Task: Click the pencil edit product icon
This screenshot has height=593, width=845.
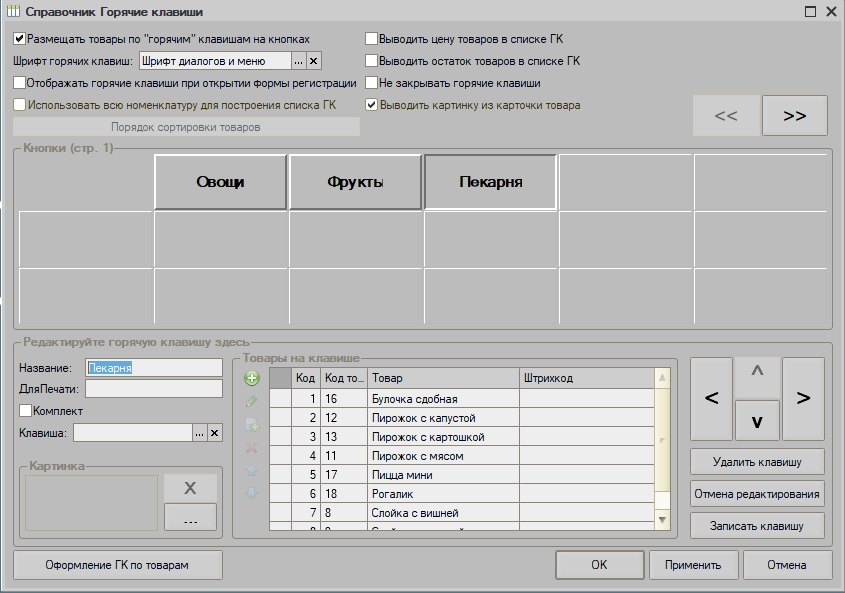Action: coord(252,401)
